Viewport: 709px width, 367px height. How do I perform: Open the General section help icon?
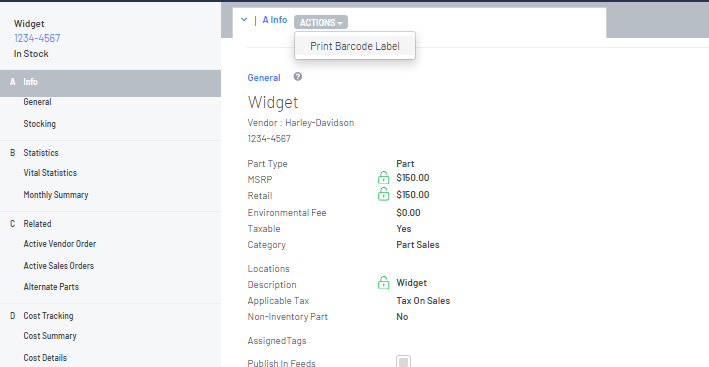click(x=298, y=77)
